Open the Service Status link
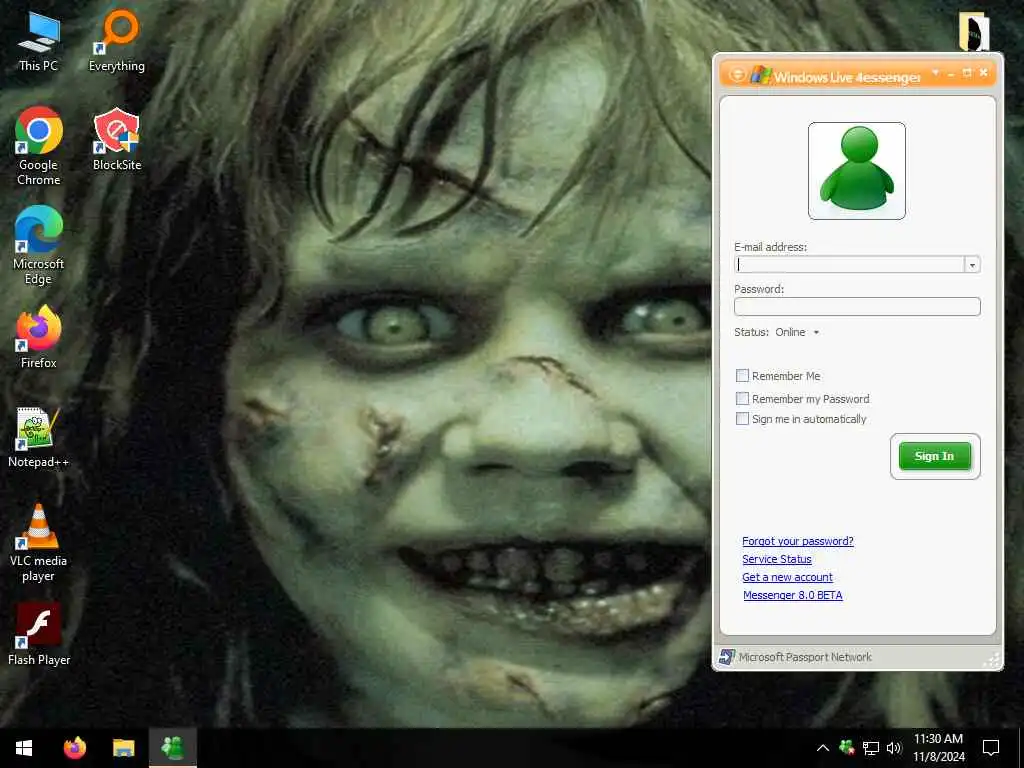The height and width of the screenshot is (768, 1024). [x=776, y=559]
